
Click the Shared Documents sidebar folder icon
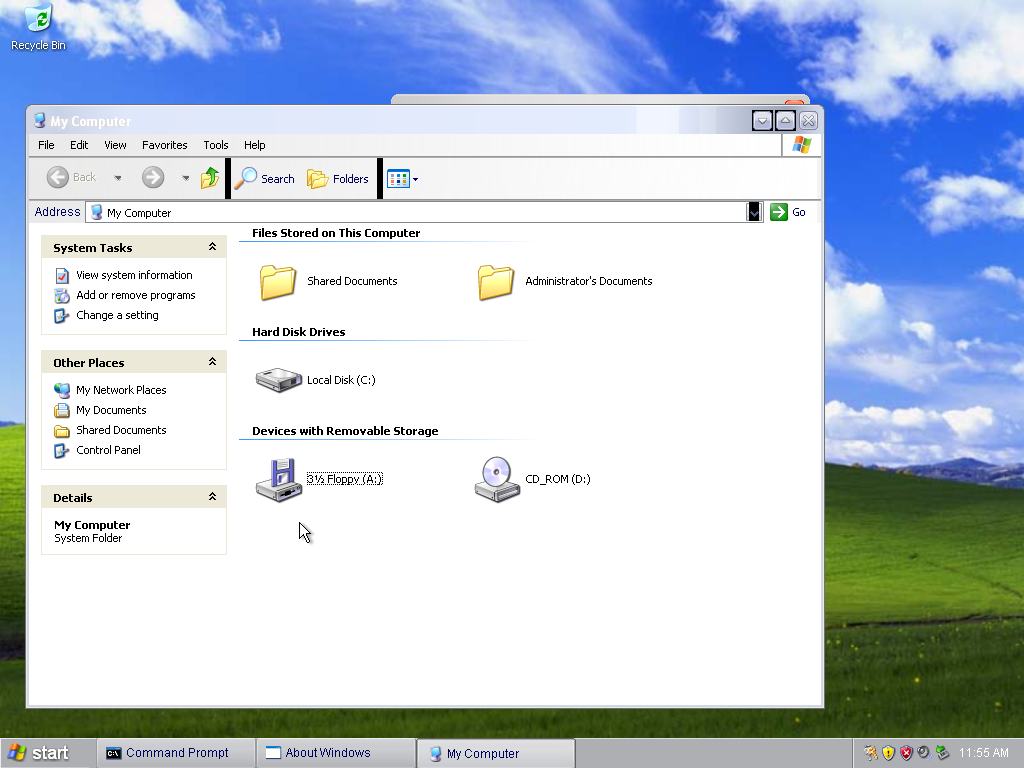(x=62, y=430)
